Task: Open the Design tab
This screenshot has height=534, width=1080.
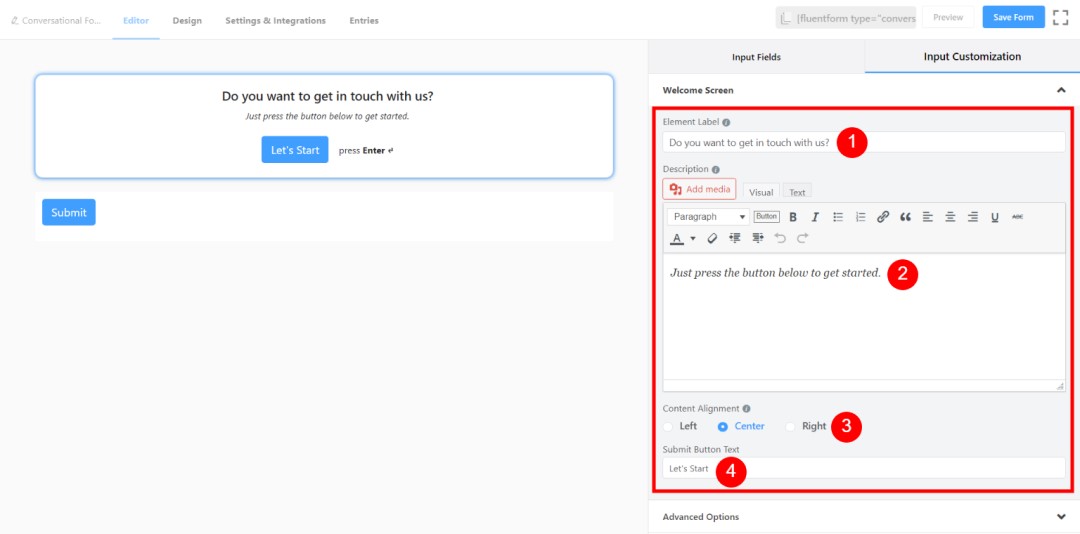Action: click(x=187, y=21)
